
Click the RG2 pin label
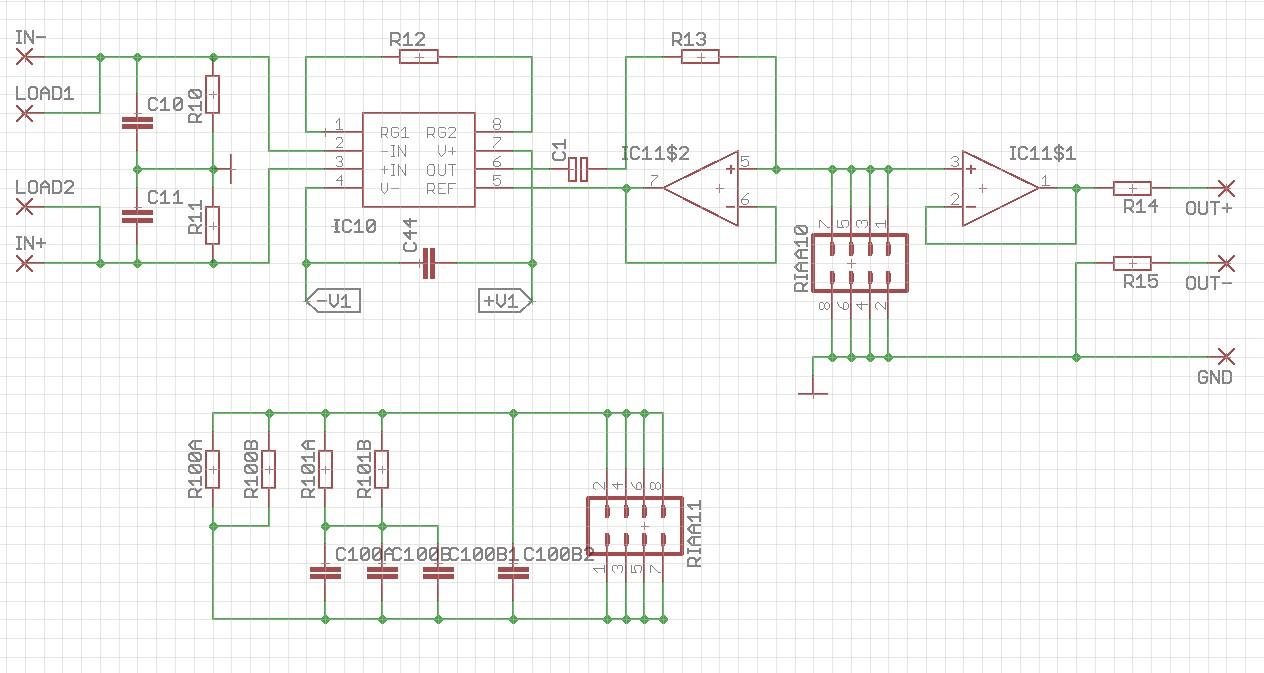pos(441,133)
